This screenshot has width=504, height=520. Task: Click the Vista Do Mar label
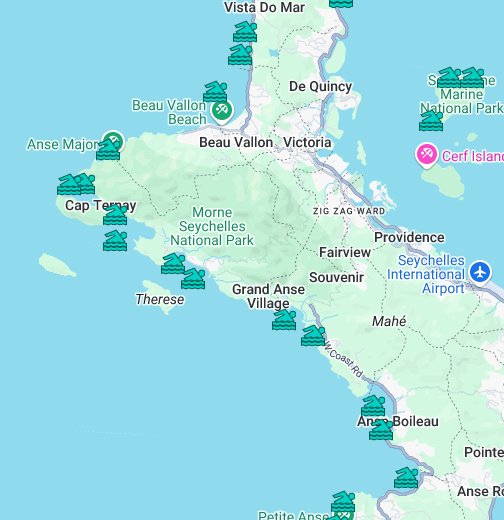click(x=264, y=7)
